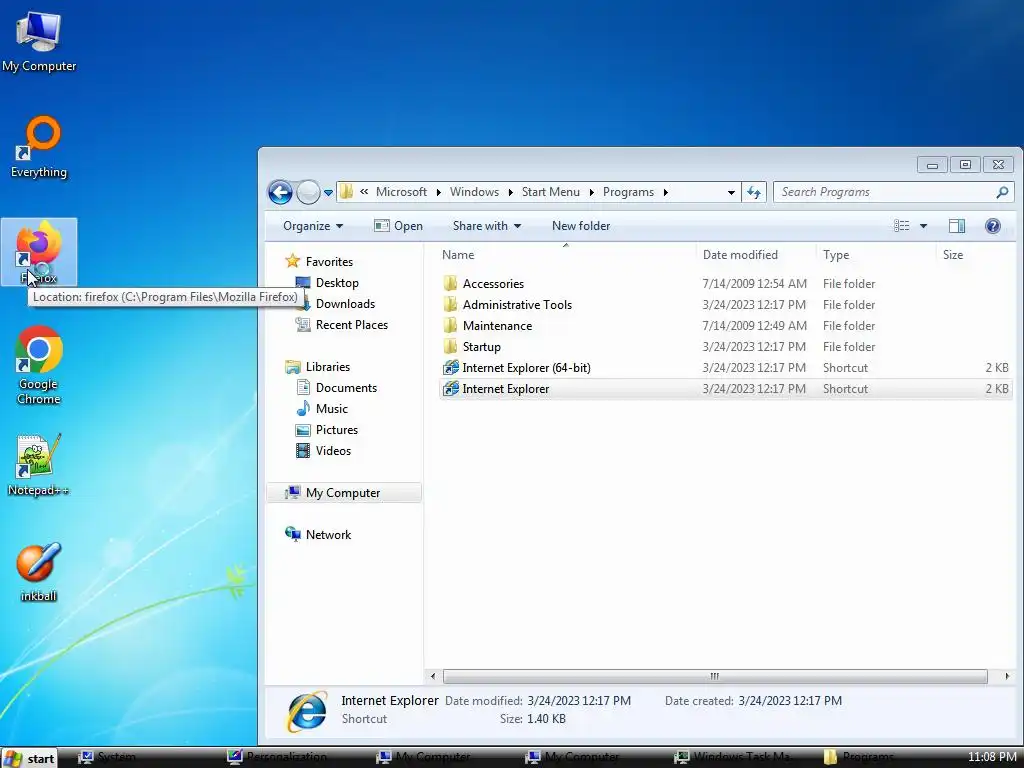Click the horizontal scrollbar thumb

point(715,677)
